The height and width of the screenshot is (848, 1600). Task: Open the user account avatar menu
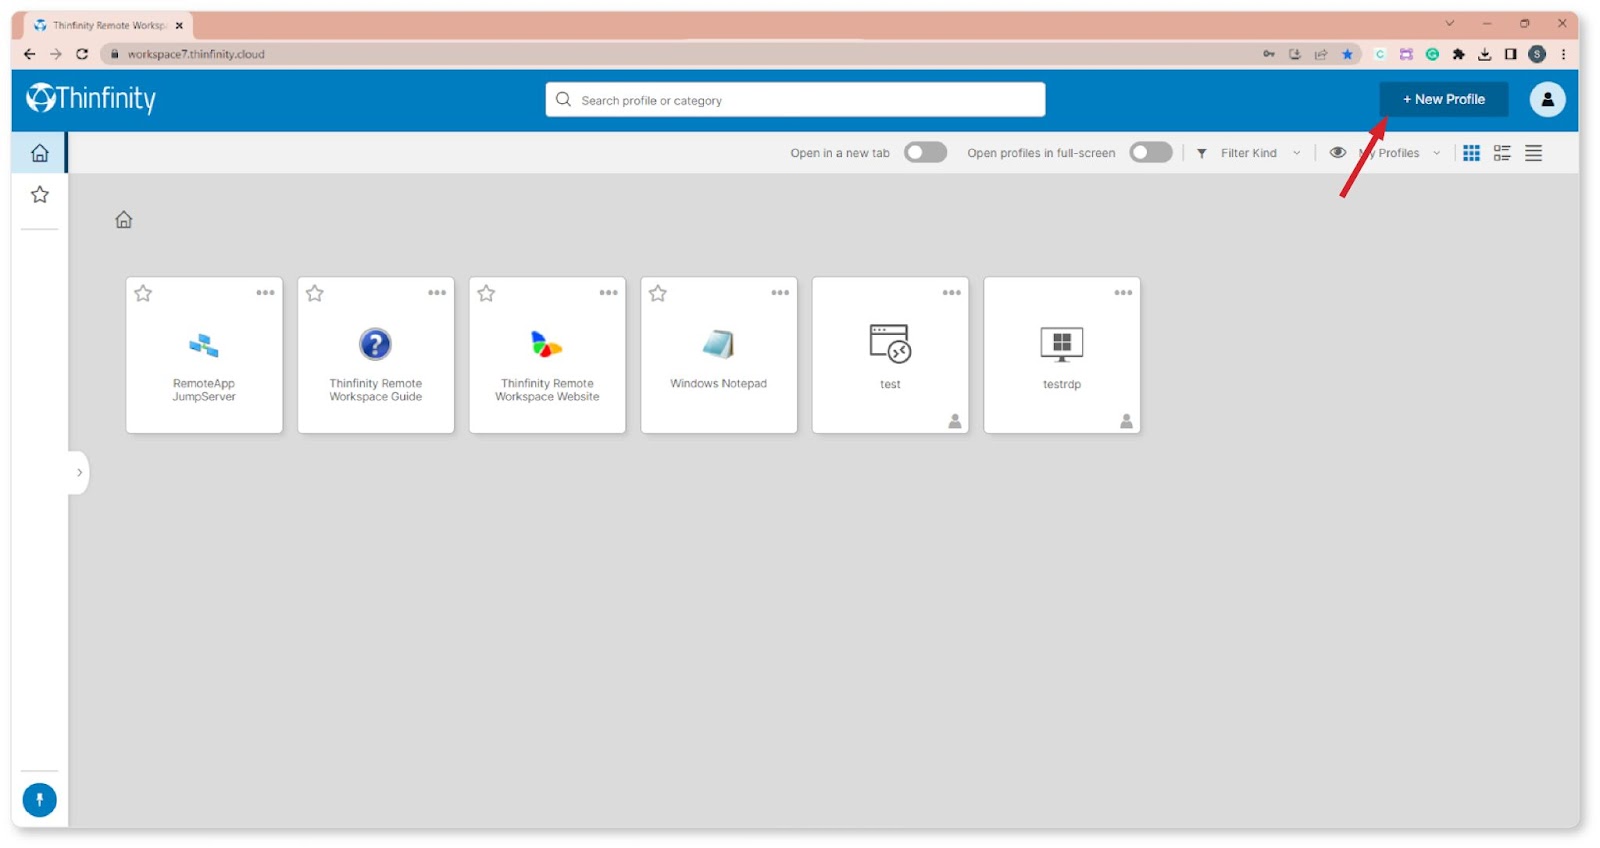click(1547, 99)
